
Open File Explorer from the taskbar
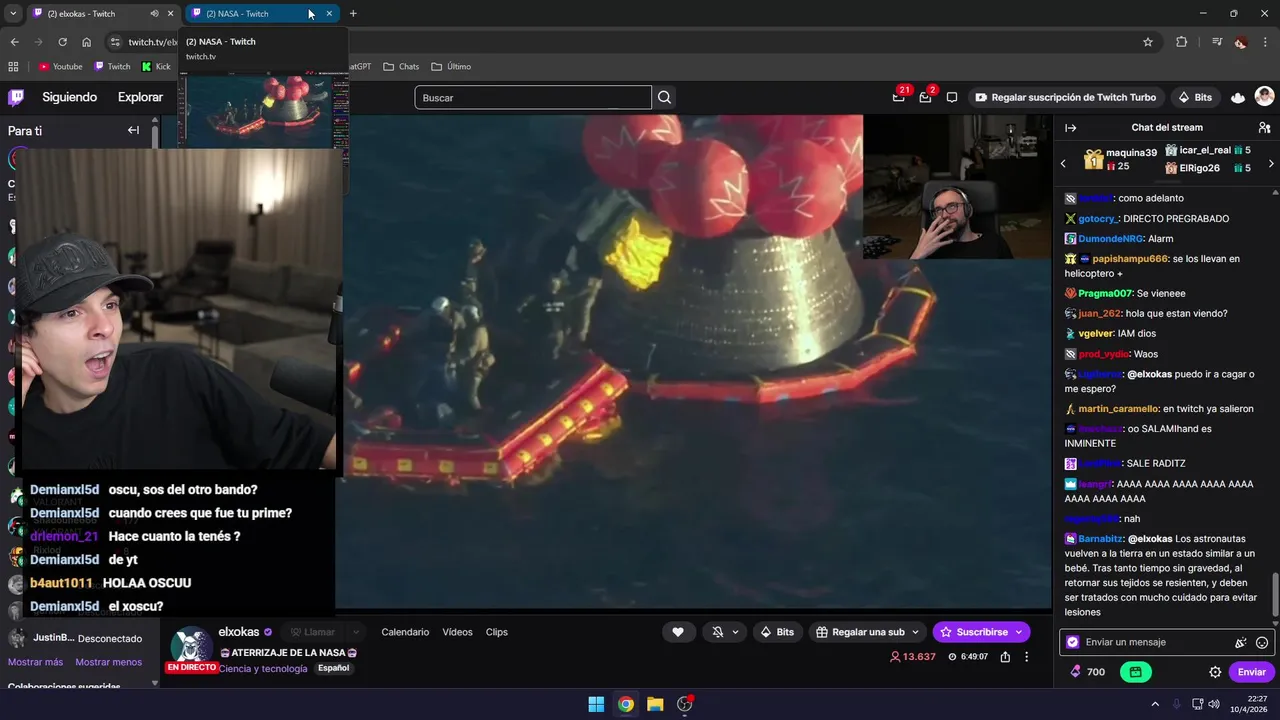[x=655, y=704]
